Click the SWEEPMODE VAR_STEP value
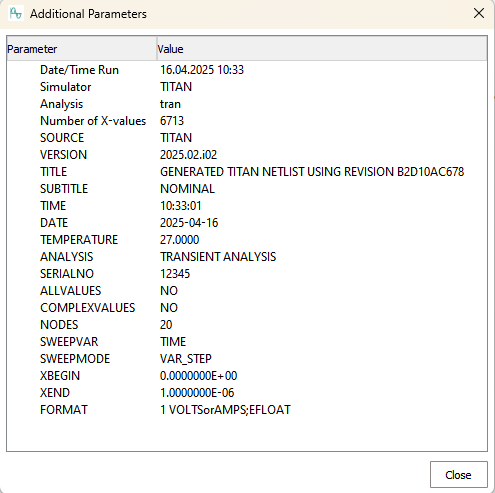Image resolution: width=495 pixels, height=493 pixels. click(186, 359)
